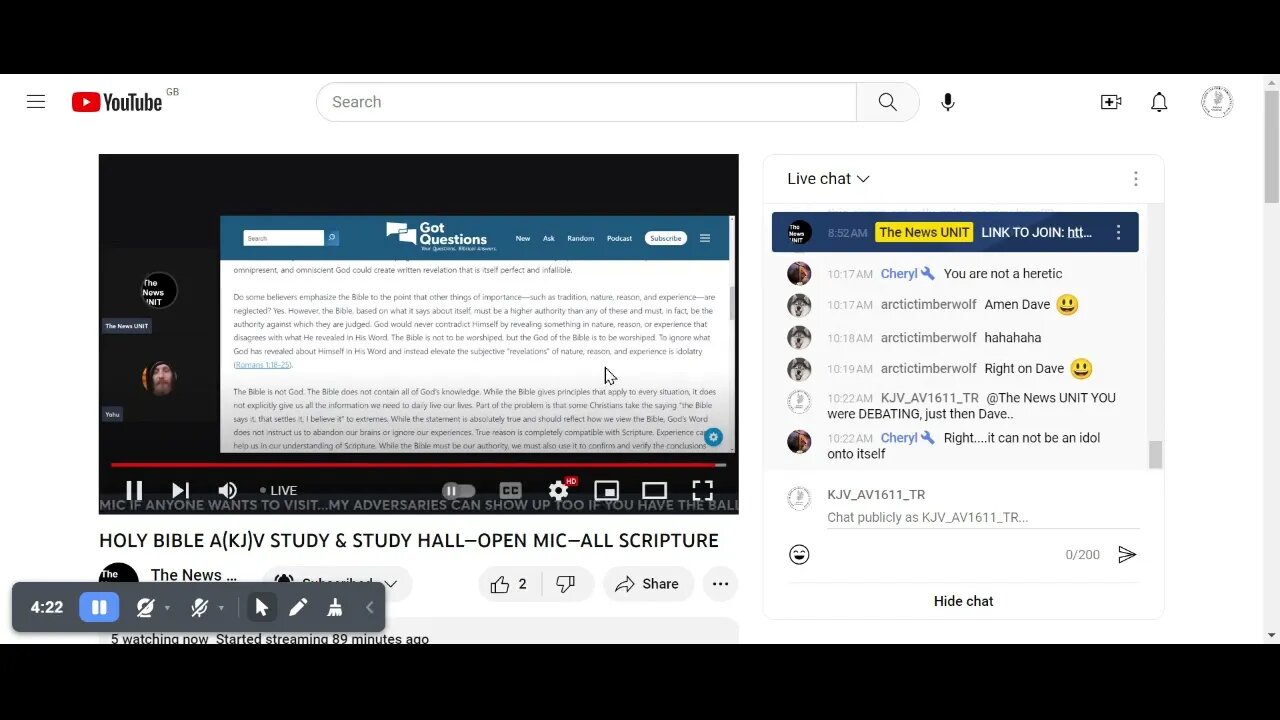
Task: Toggle closed captions CC button
Action: tap(510, 490)
